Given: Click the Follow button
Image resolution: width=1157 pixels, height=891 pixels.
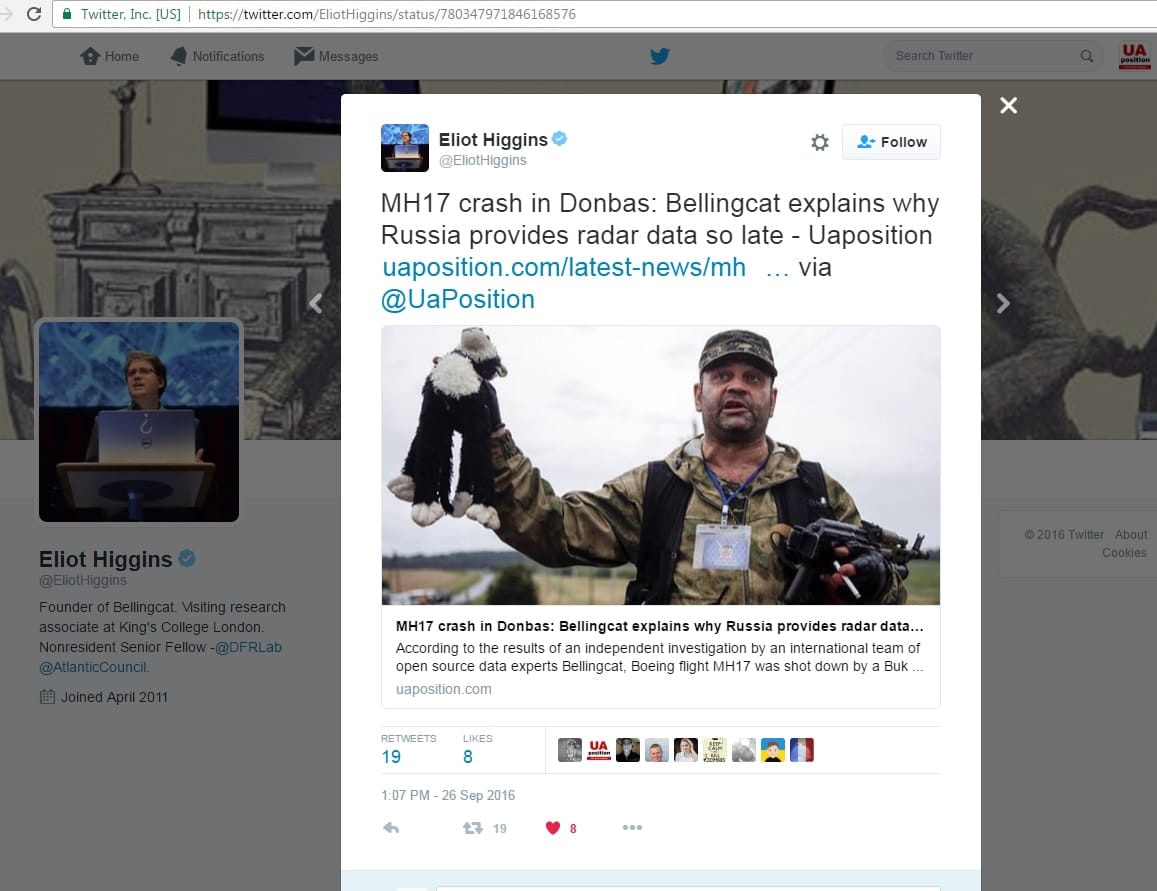Looking at the screenshot, I should (x=891, y=142).
